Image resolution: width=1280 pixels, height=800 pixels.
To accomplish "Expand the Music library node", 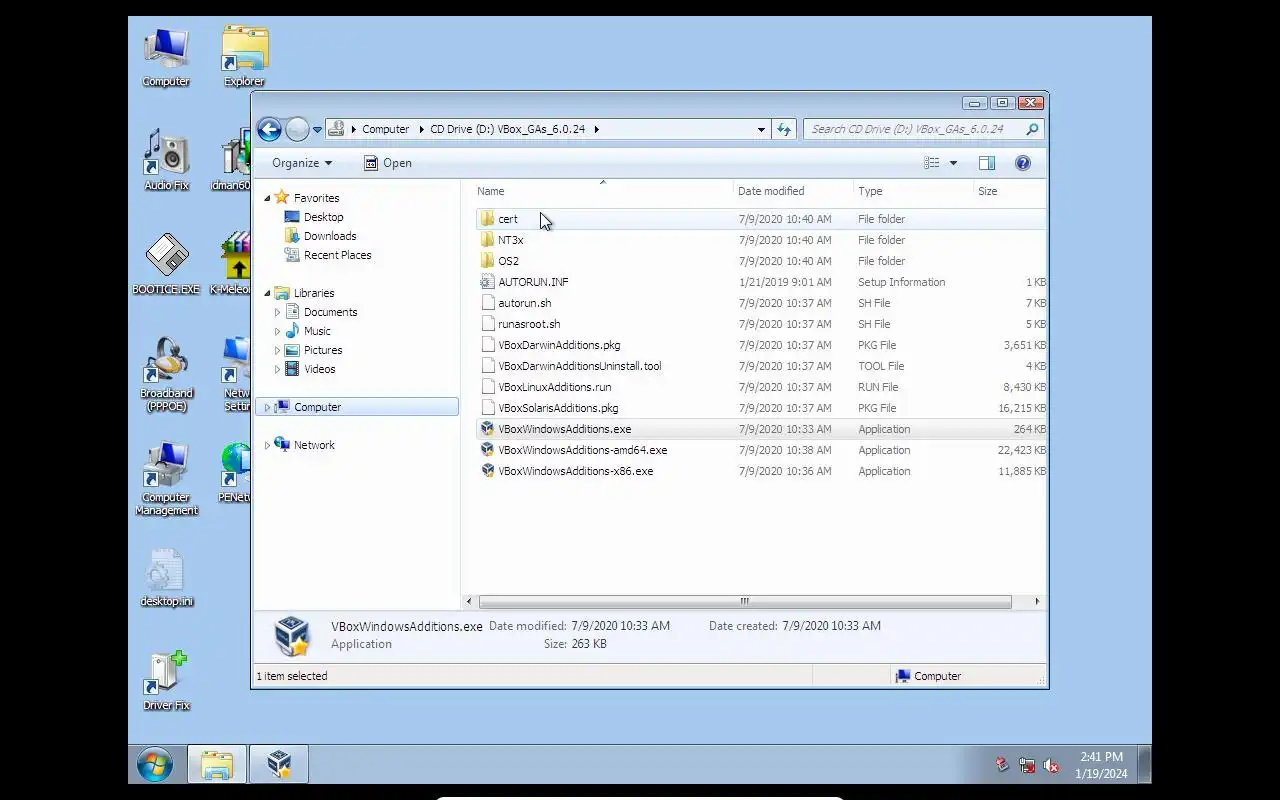I will pyautogui.click(x=277, y=331).
